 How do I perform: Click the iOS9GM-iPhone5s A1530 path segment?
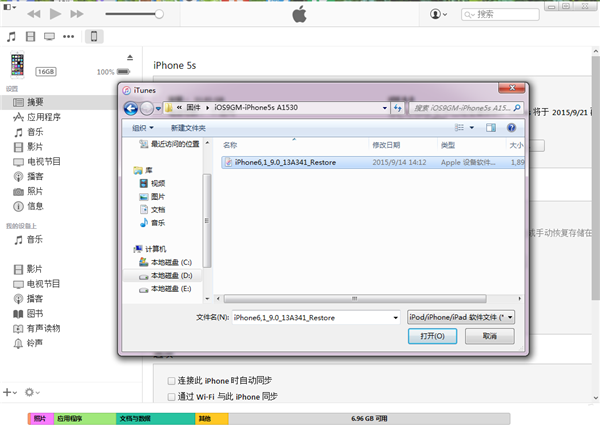(x=256, y=108)
